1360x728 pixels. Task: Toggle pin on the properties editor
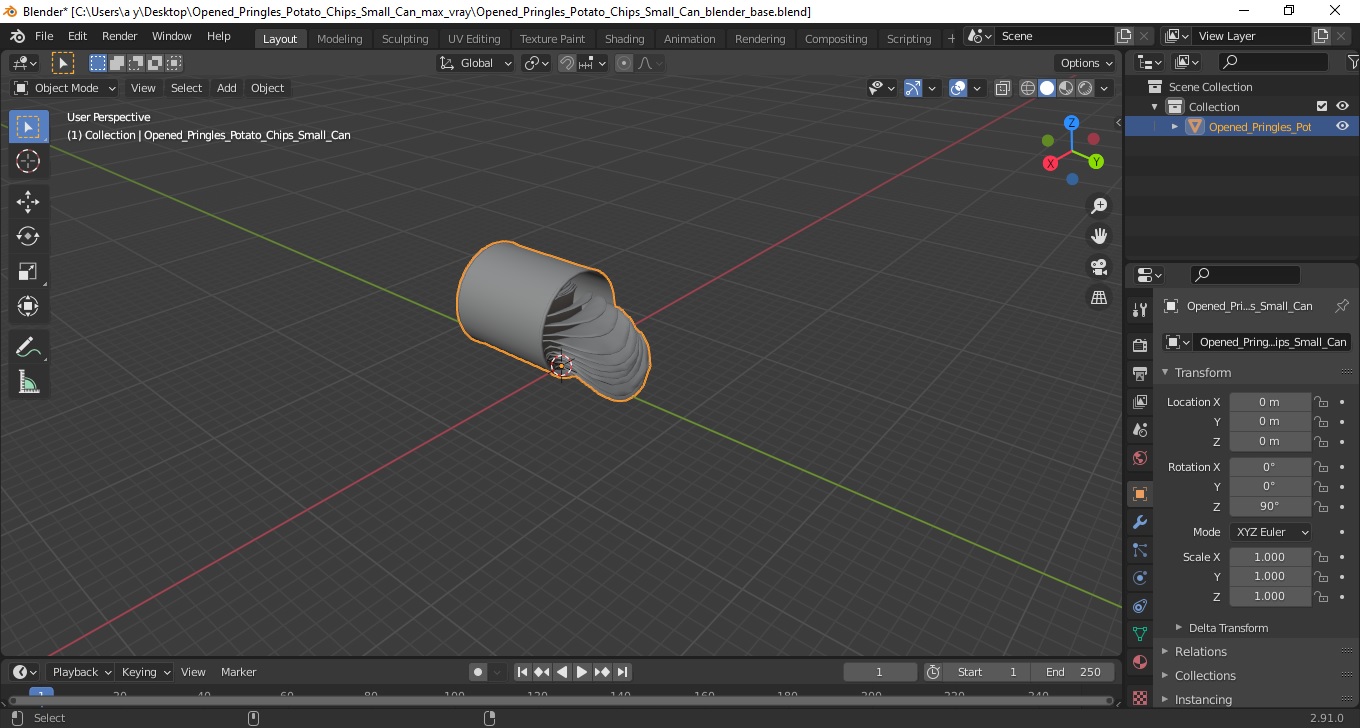[x=1342, y=306]
